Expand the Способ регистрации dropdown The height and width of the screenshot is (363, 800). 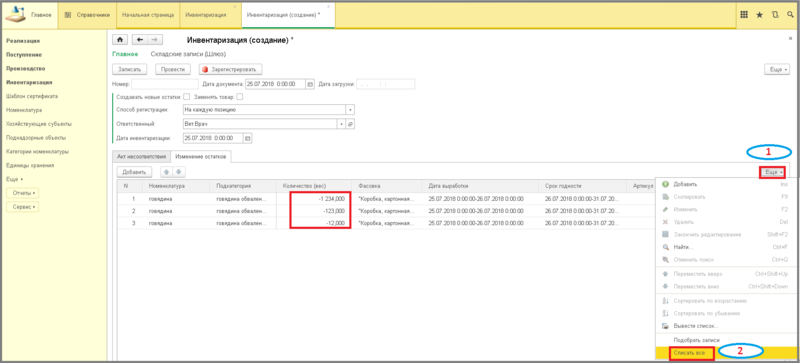coord(350,109)
